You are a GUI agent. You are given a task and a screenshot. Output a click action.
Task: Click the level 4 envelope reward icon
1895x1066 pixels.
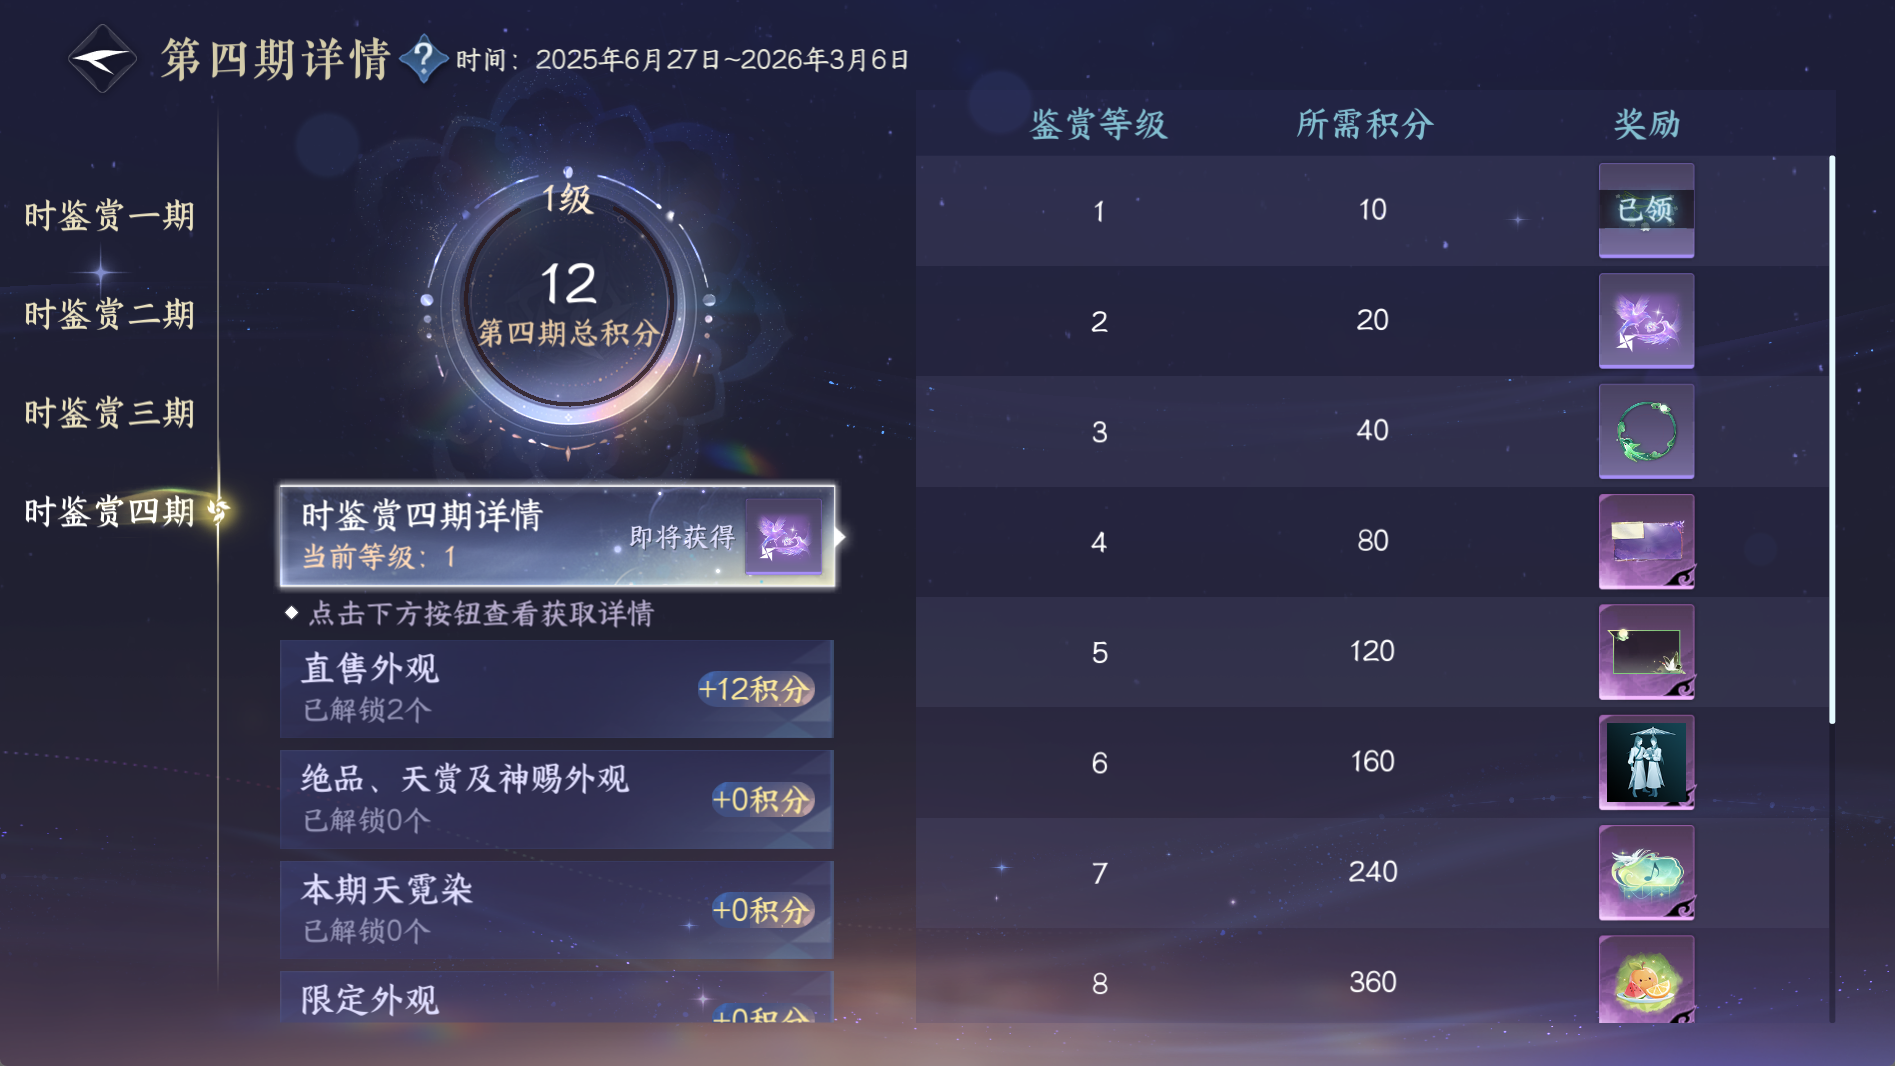click(x=1646, y=542)
